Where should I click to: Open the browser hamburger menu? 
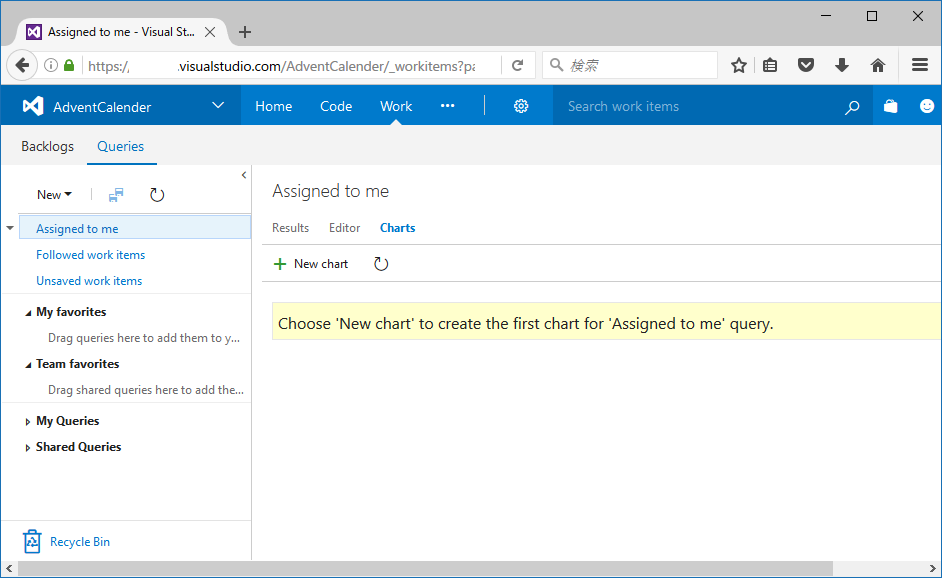click(x=920, y=65)
